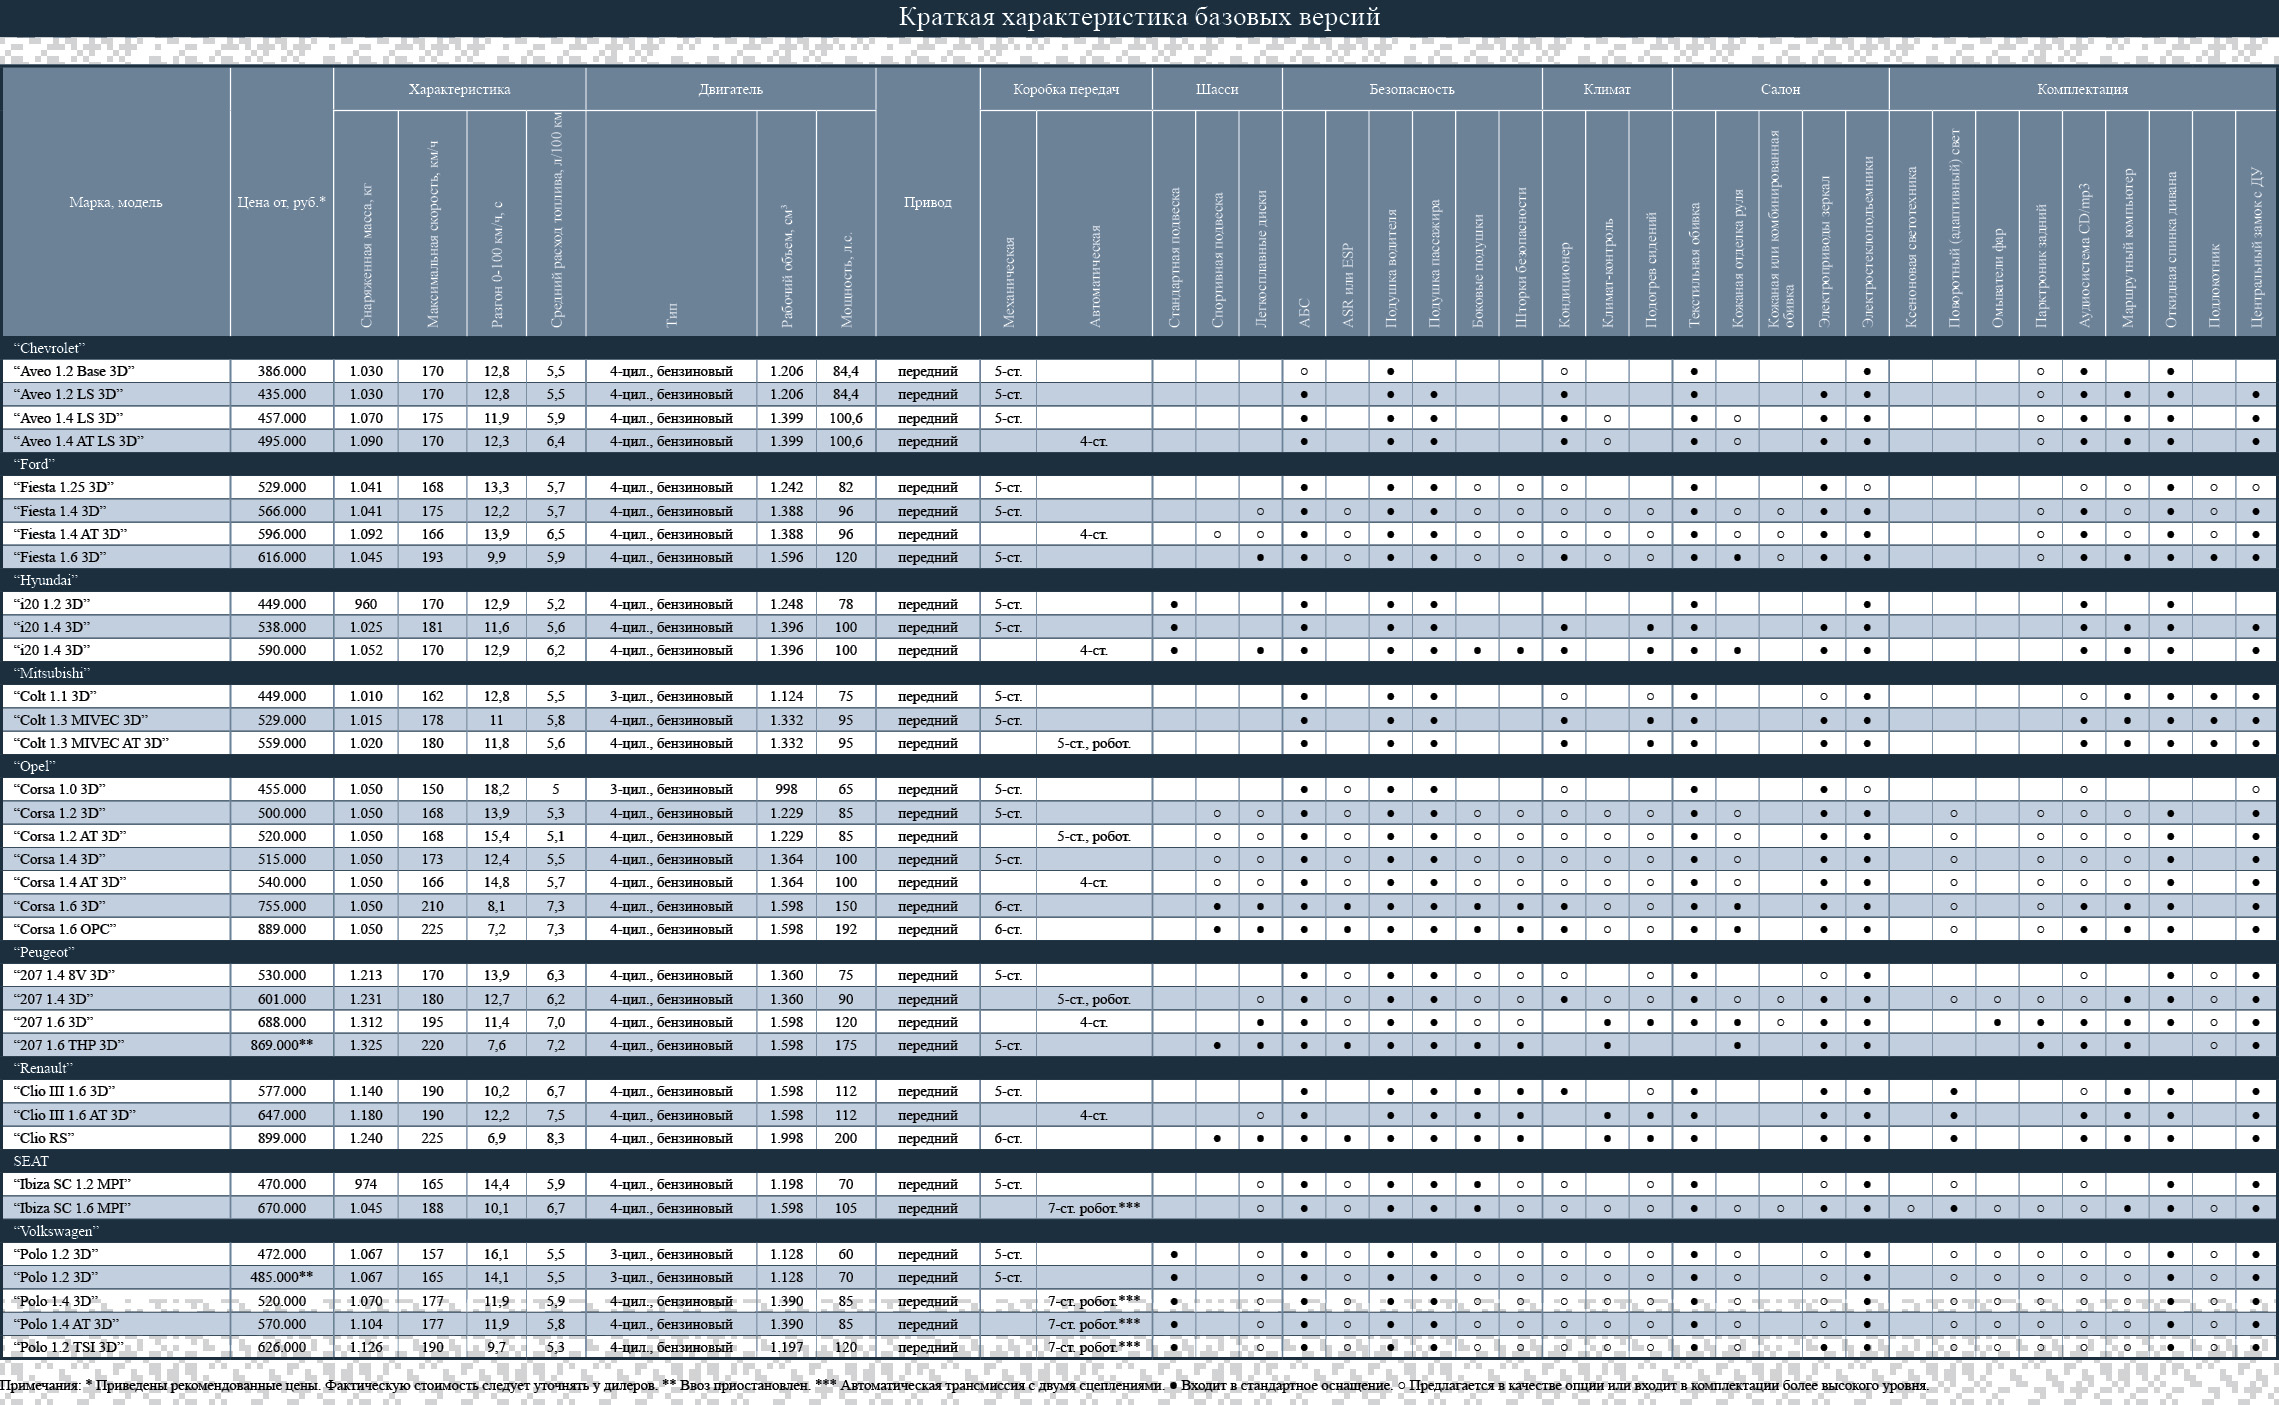Select the “Corsa 1.0 3D” model cell
The image size is (2279, 1405).
(x=116, y=789)
